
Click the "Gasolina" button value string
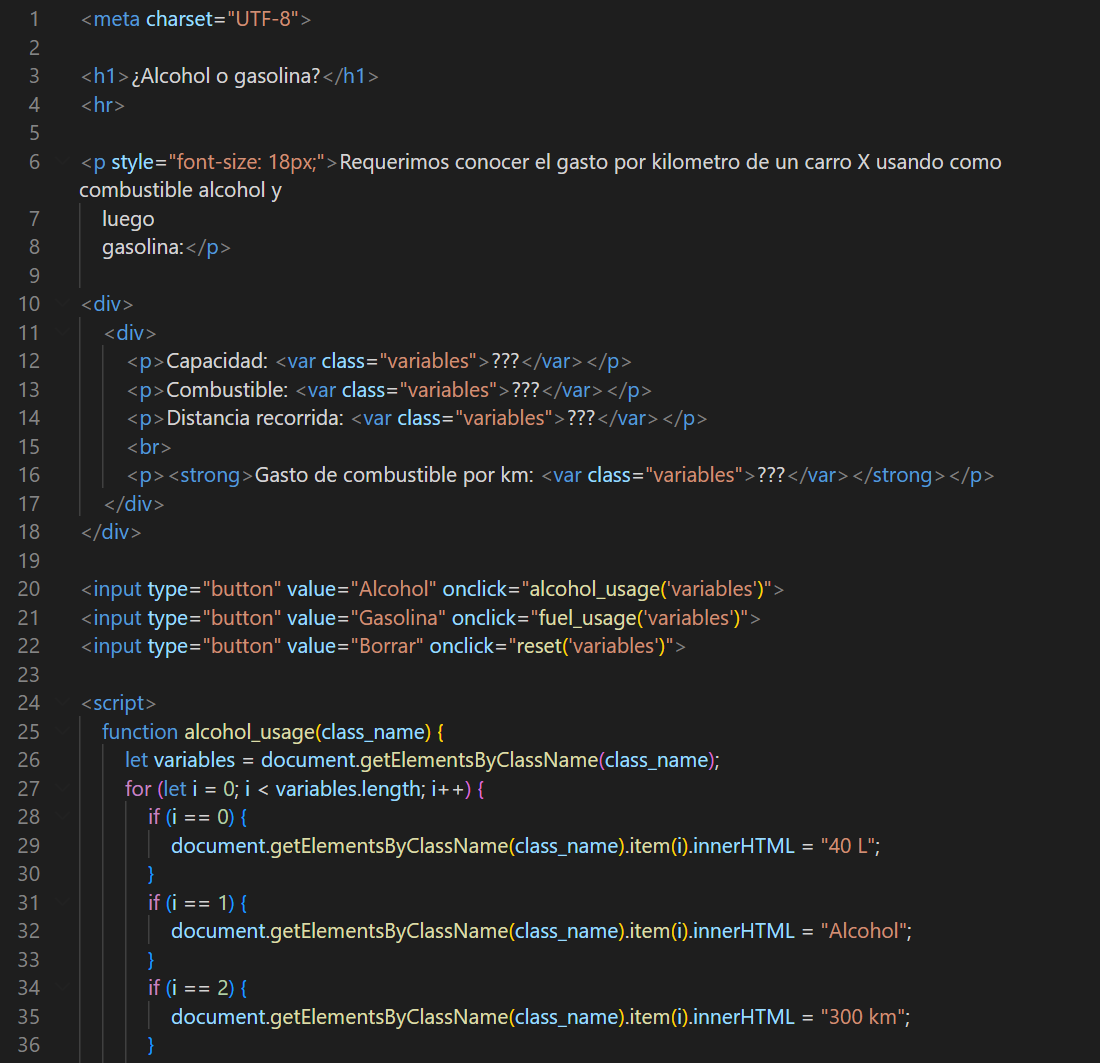tap(398, 618)
